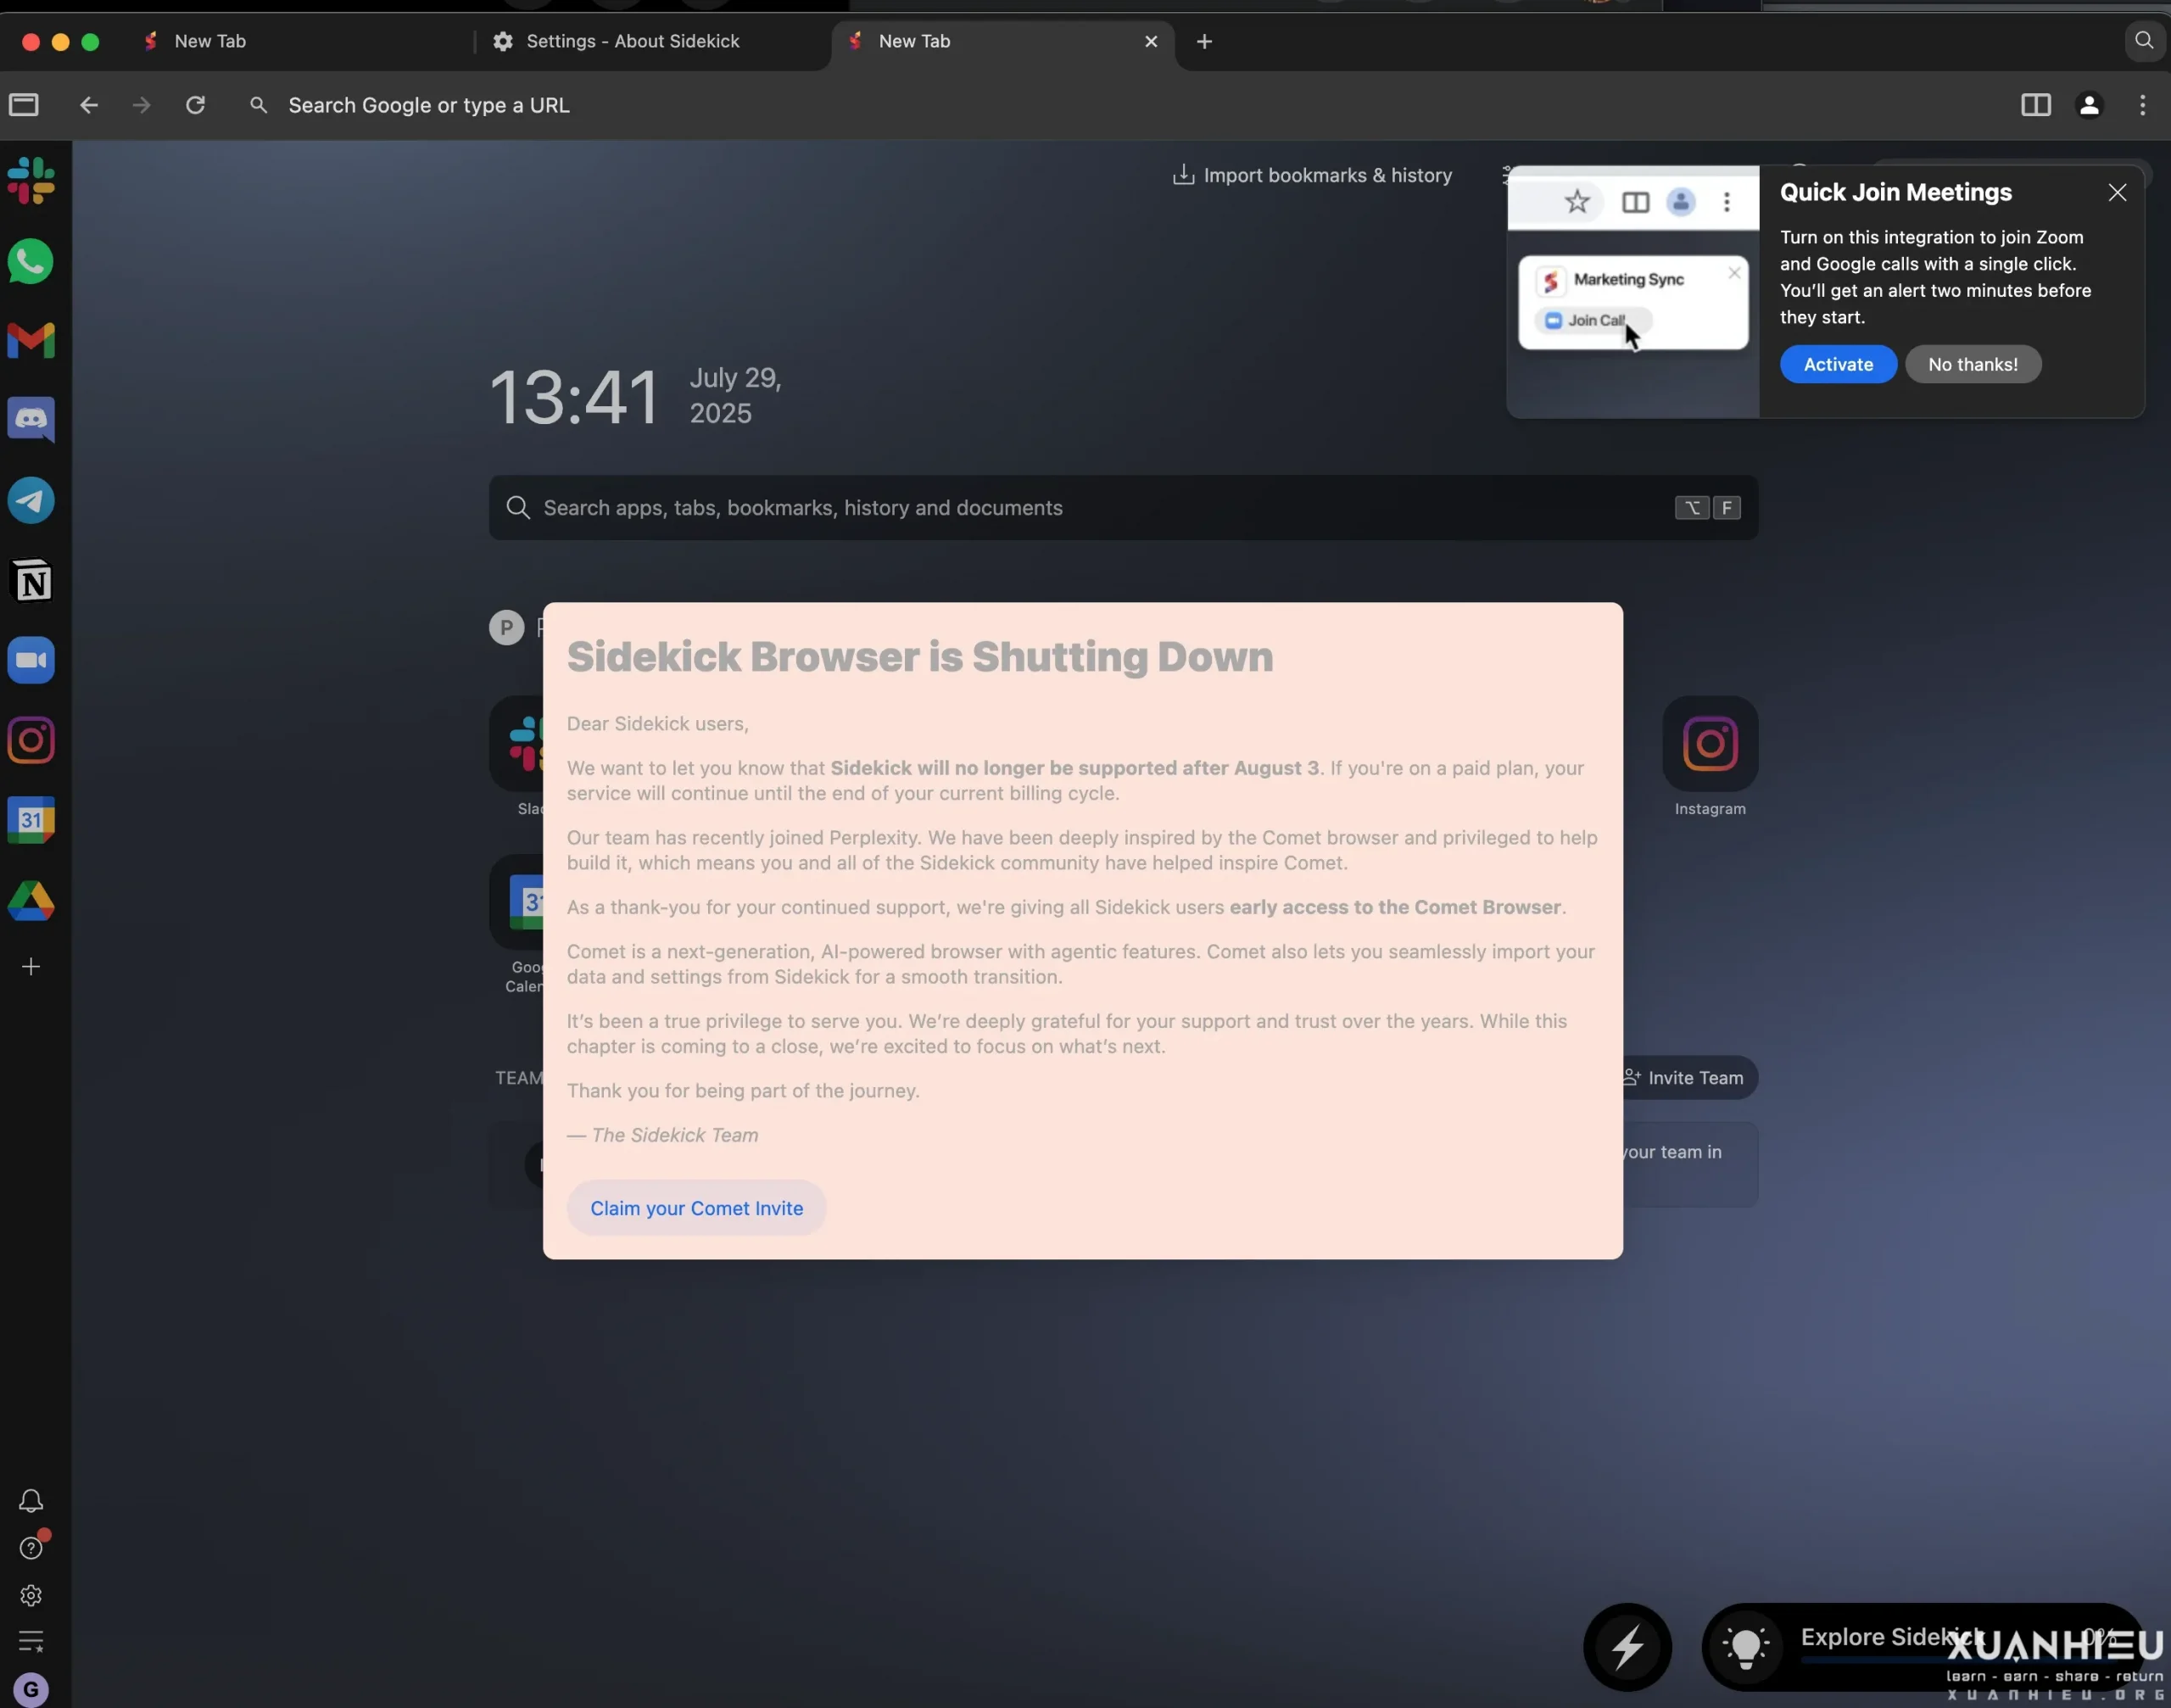
Task: Reload the current page
Action: [196, 105]
